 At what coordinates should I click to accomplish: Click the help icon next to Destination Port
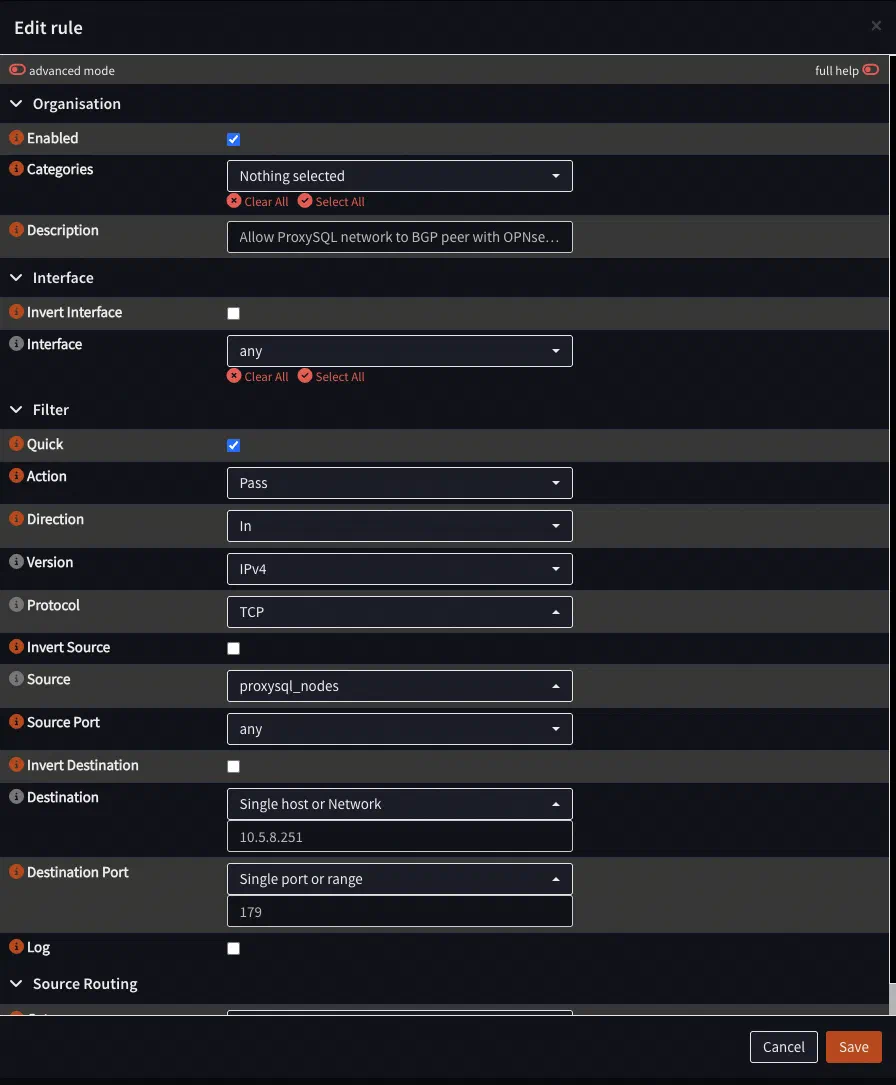click(17, 871)
